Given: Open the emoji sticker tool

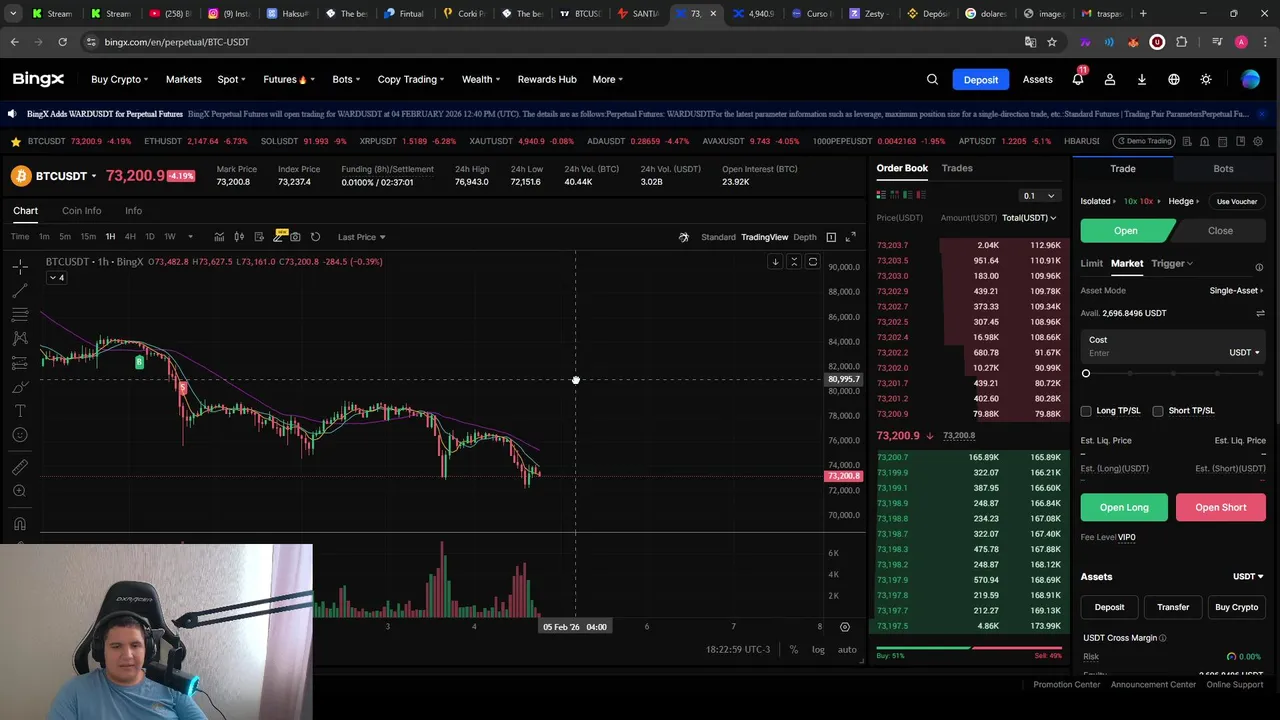Looking at the screenshot, I should tap(20, 435).
